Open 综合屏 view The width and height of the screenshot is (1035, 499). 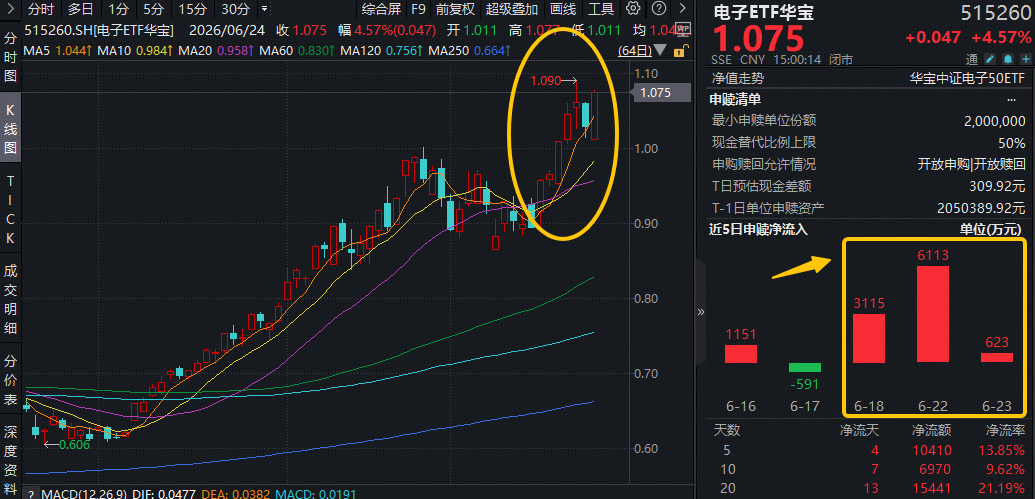coord(381,9)
